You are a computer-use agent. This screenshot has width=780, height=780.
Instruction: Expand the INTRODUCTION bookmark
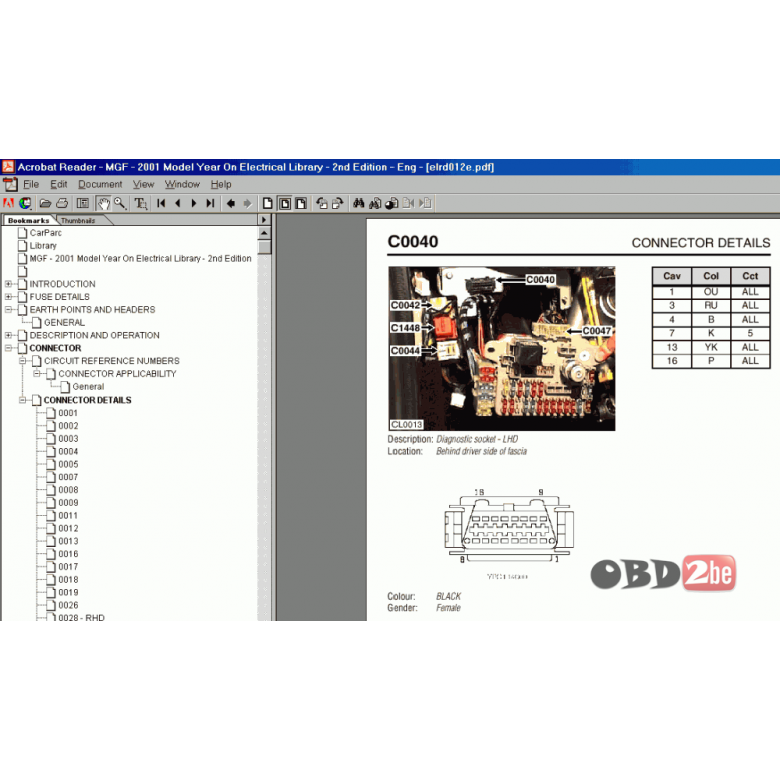click(8, 284)
